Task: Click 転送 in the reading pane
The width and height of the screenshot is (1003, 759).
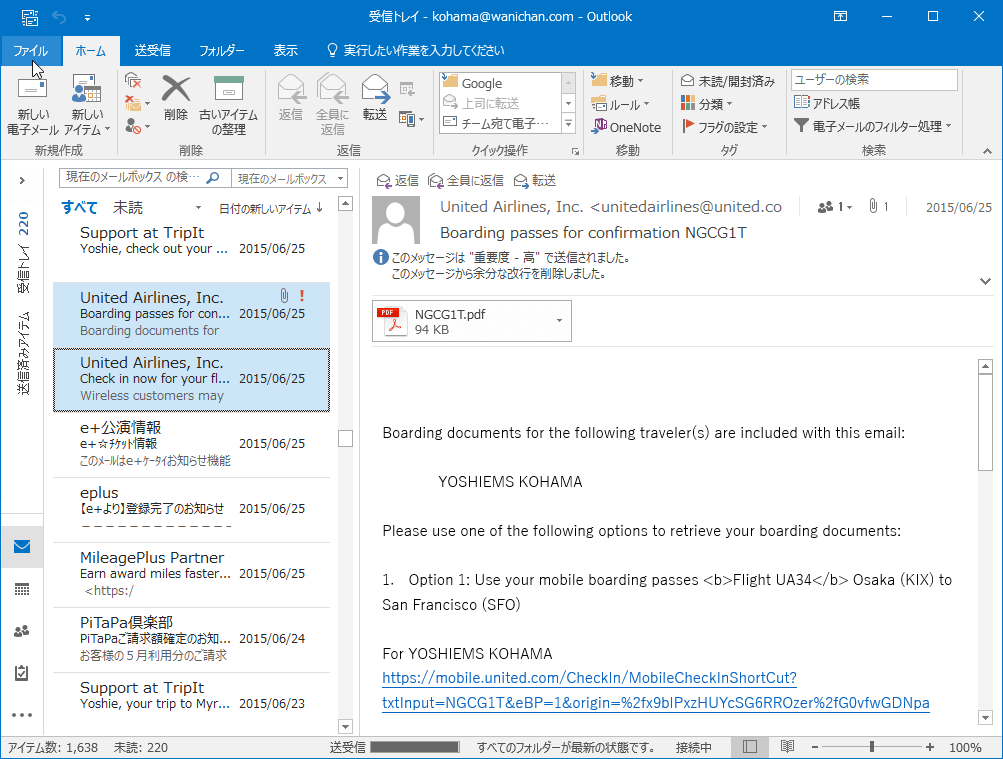Action: (535, 181)
